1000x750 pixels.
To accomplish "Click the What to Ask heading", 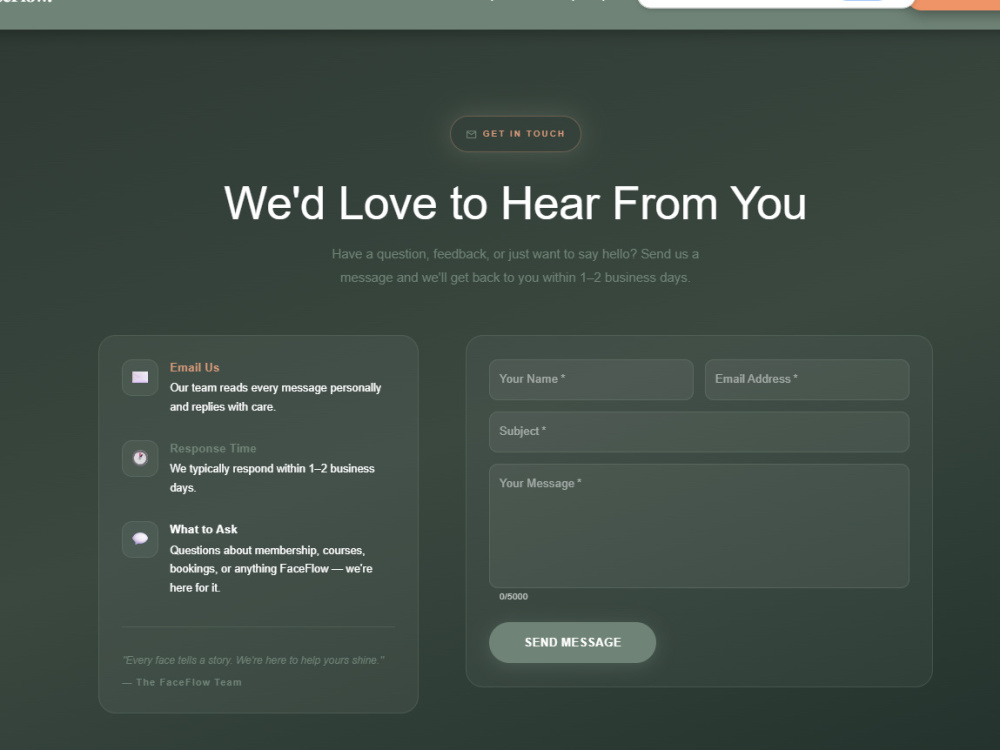I will click(x=203, y=529).
